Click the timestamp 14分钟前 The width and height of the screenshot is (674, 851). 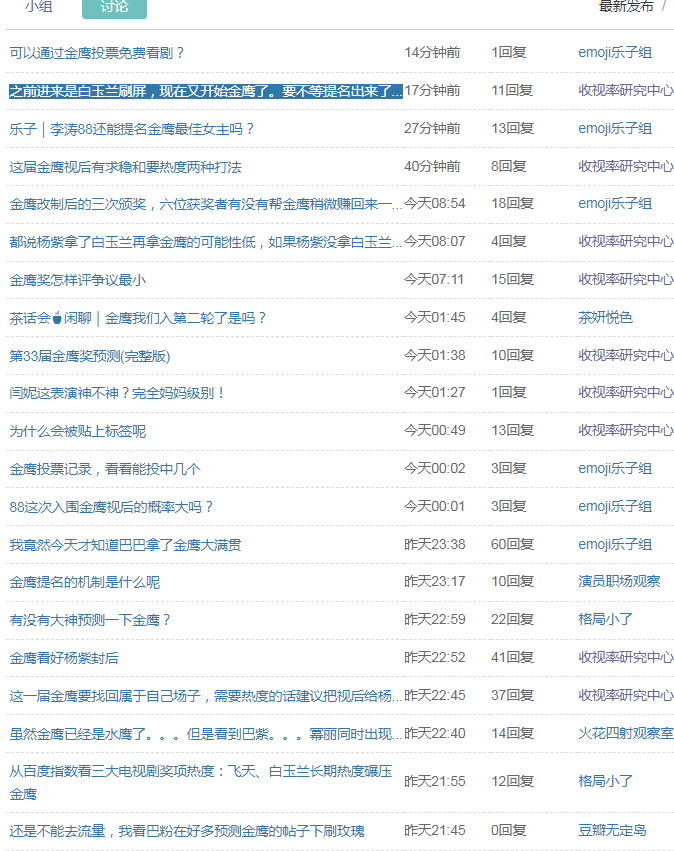coord(432,53)
